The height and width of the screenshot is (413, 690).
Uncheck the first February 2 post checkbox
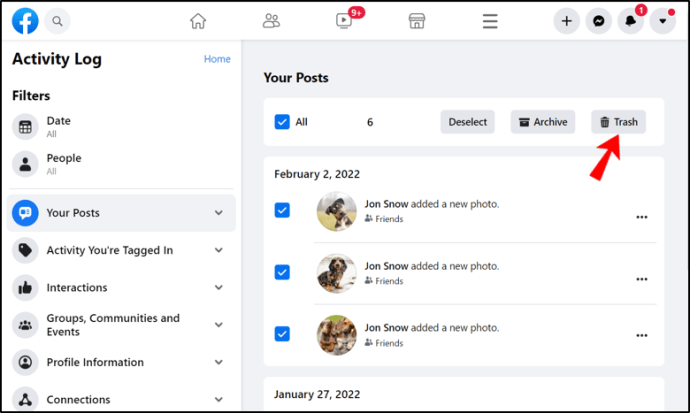point(282,210)
